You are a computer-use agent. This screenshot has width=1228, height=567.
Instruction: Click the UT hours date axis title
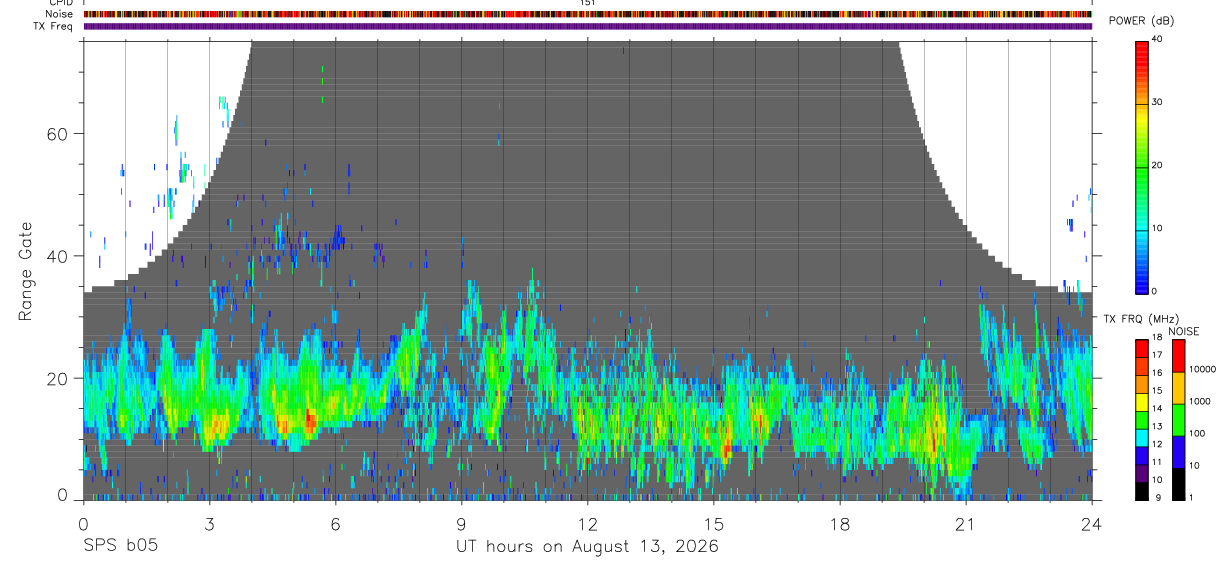[x=587, y=547]
